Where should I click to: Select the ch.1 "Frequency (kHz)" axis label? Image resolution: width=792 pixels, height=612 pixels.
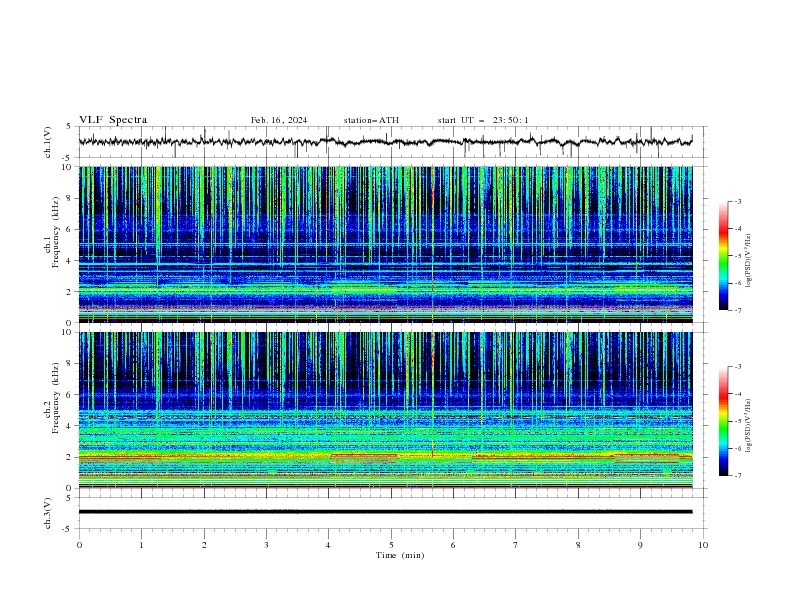(56, 232)
